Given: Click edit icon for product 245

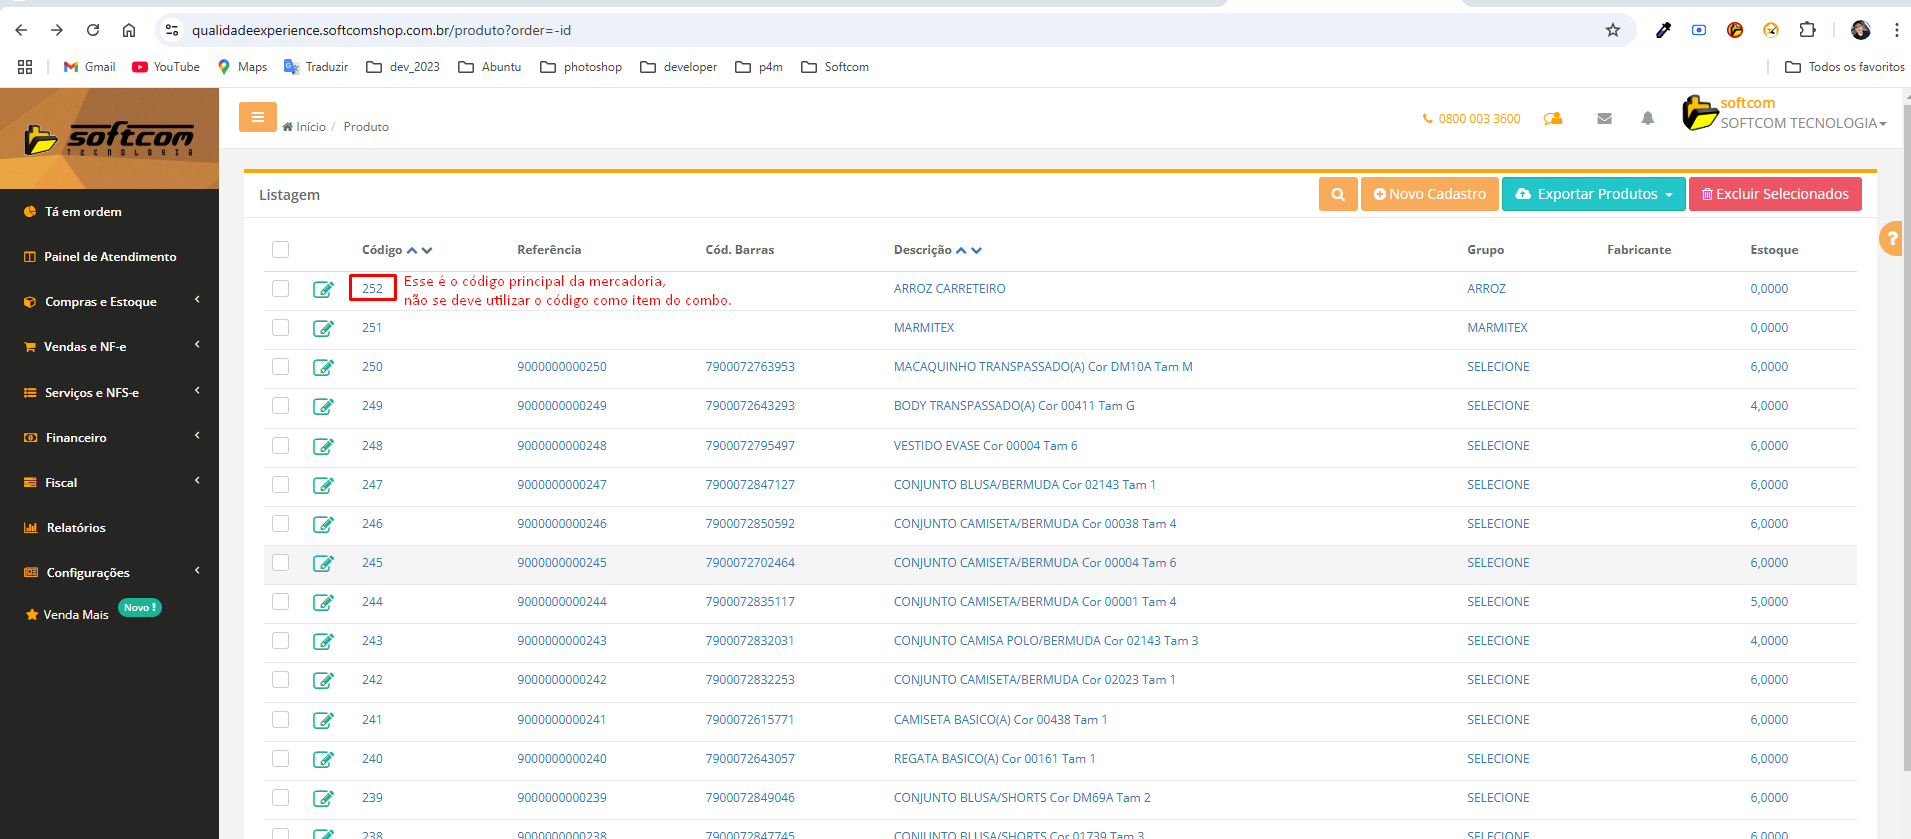Looking at the screenshot, I should coord(323,563).
